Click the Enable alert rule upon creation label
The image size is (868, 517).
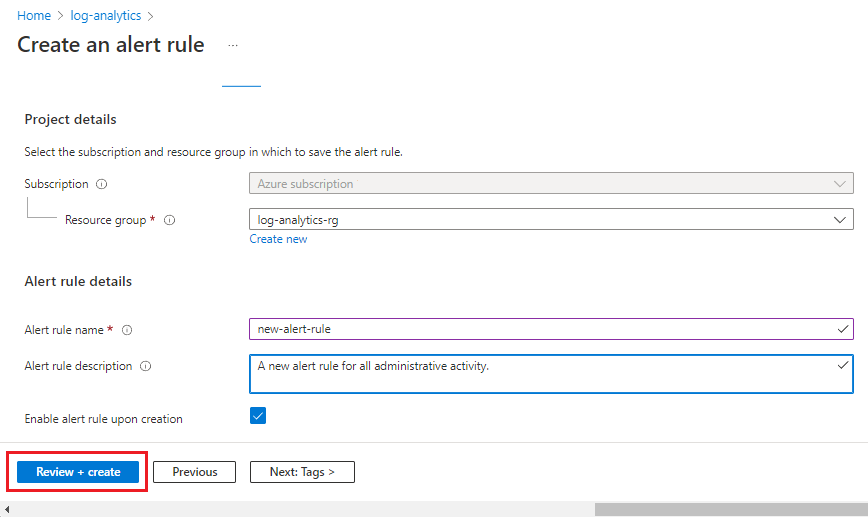coord(104,419)
